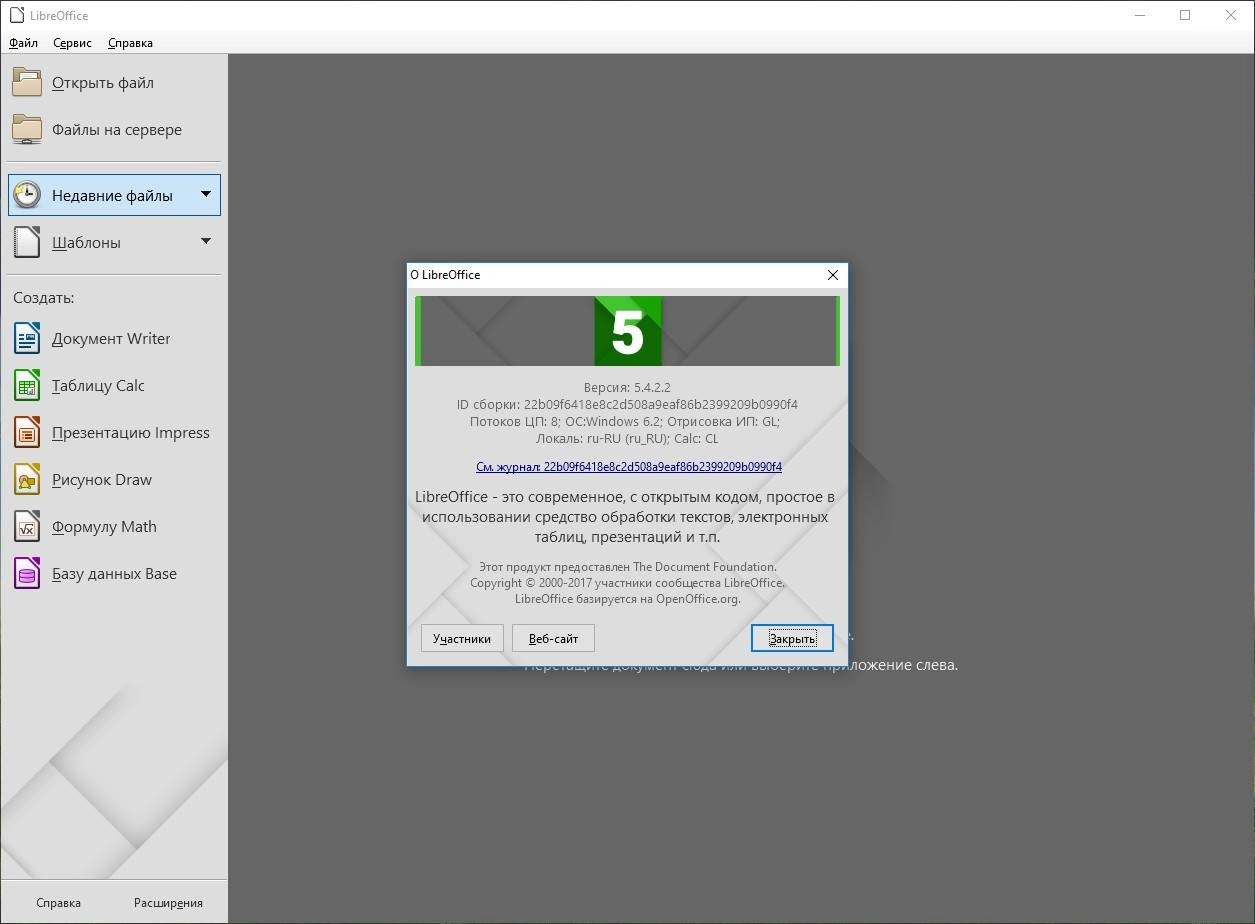Screen dimensions: 1255x924
Task: Click the Закрыть button
Action: click(792, 638)
